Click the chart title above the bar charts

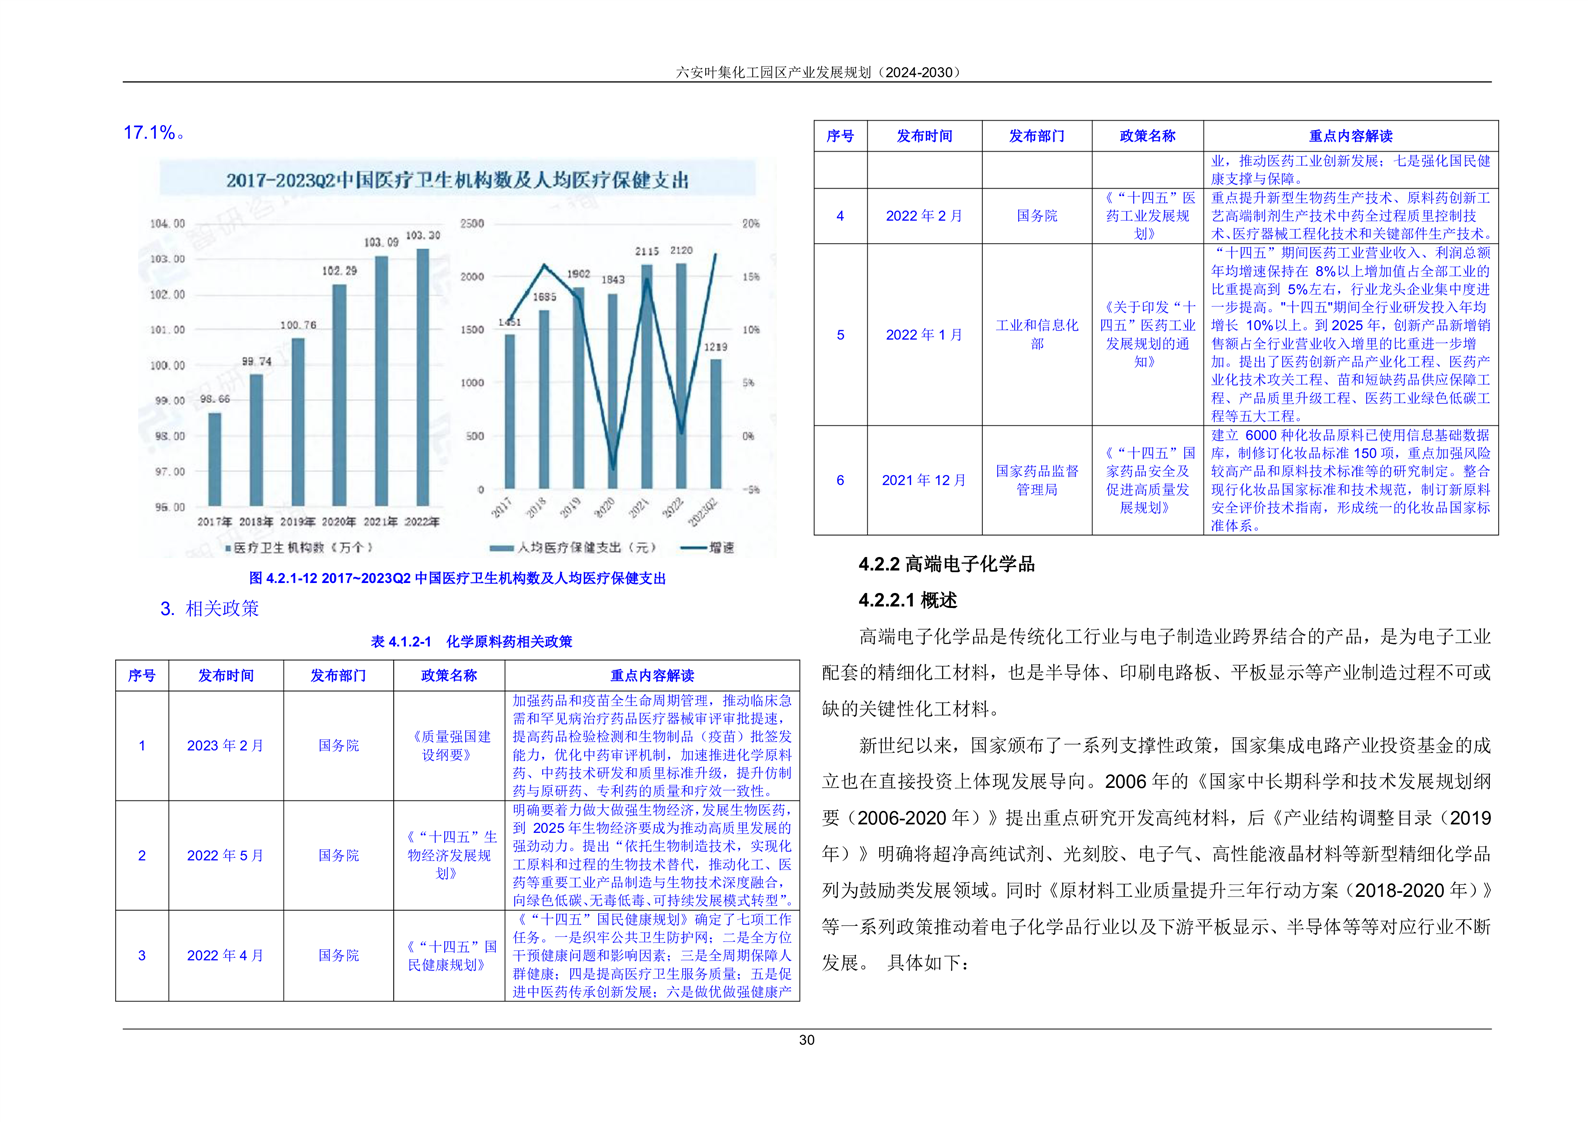click(x=456, y=180)
